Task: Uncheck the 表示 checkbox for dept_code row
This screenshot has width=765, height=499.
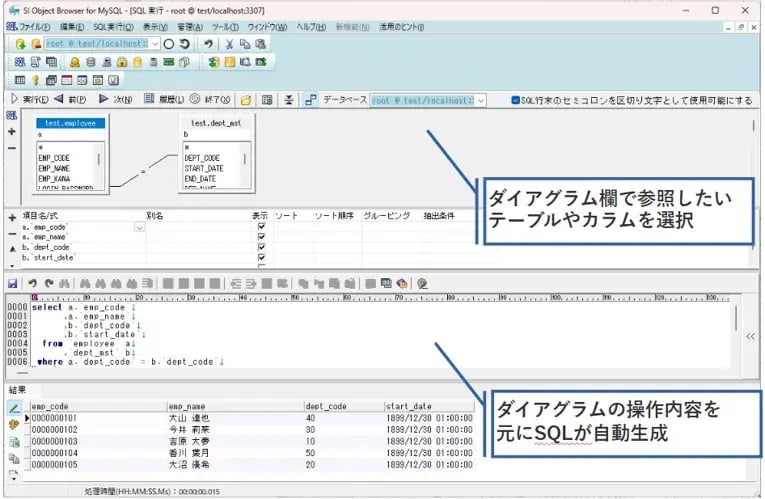Action: coord(261,247)
